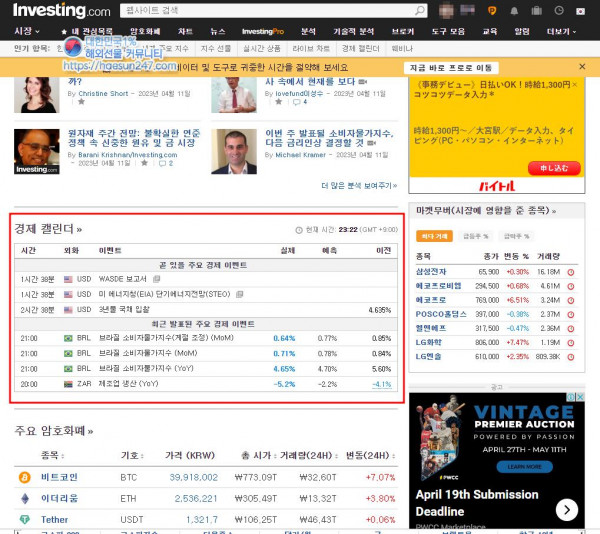Click the Investing.com logo
Screen dimensions: 600x534
(x=62, y=10)
